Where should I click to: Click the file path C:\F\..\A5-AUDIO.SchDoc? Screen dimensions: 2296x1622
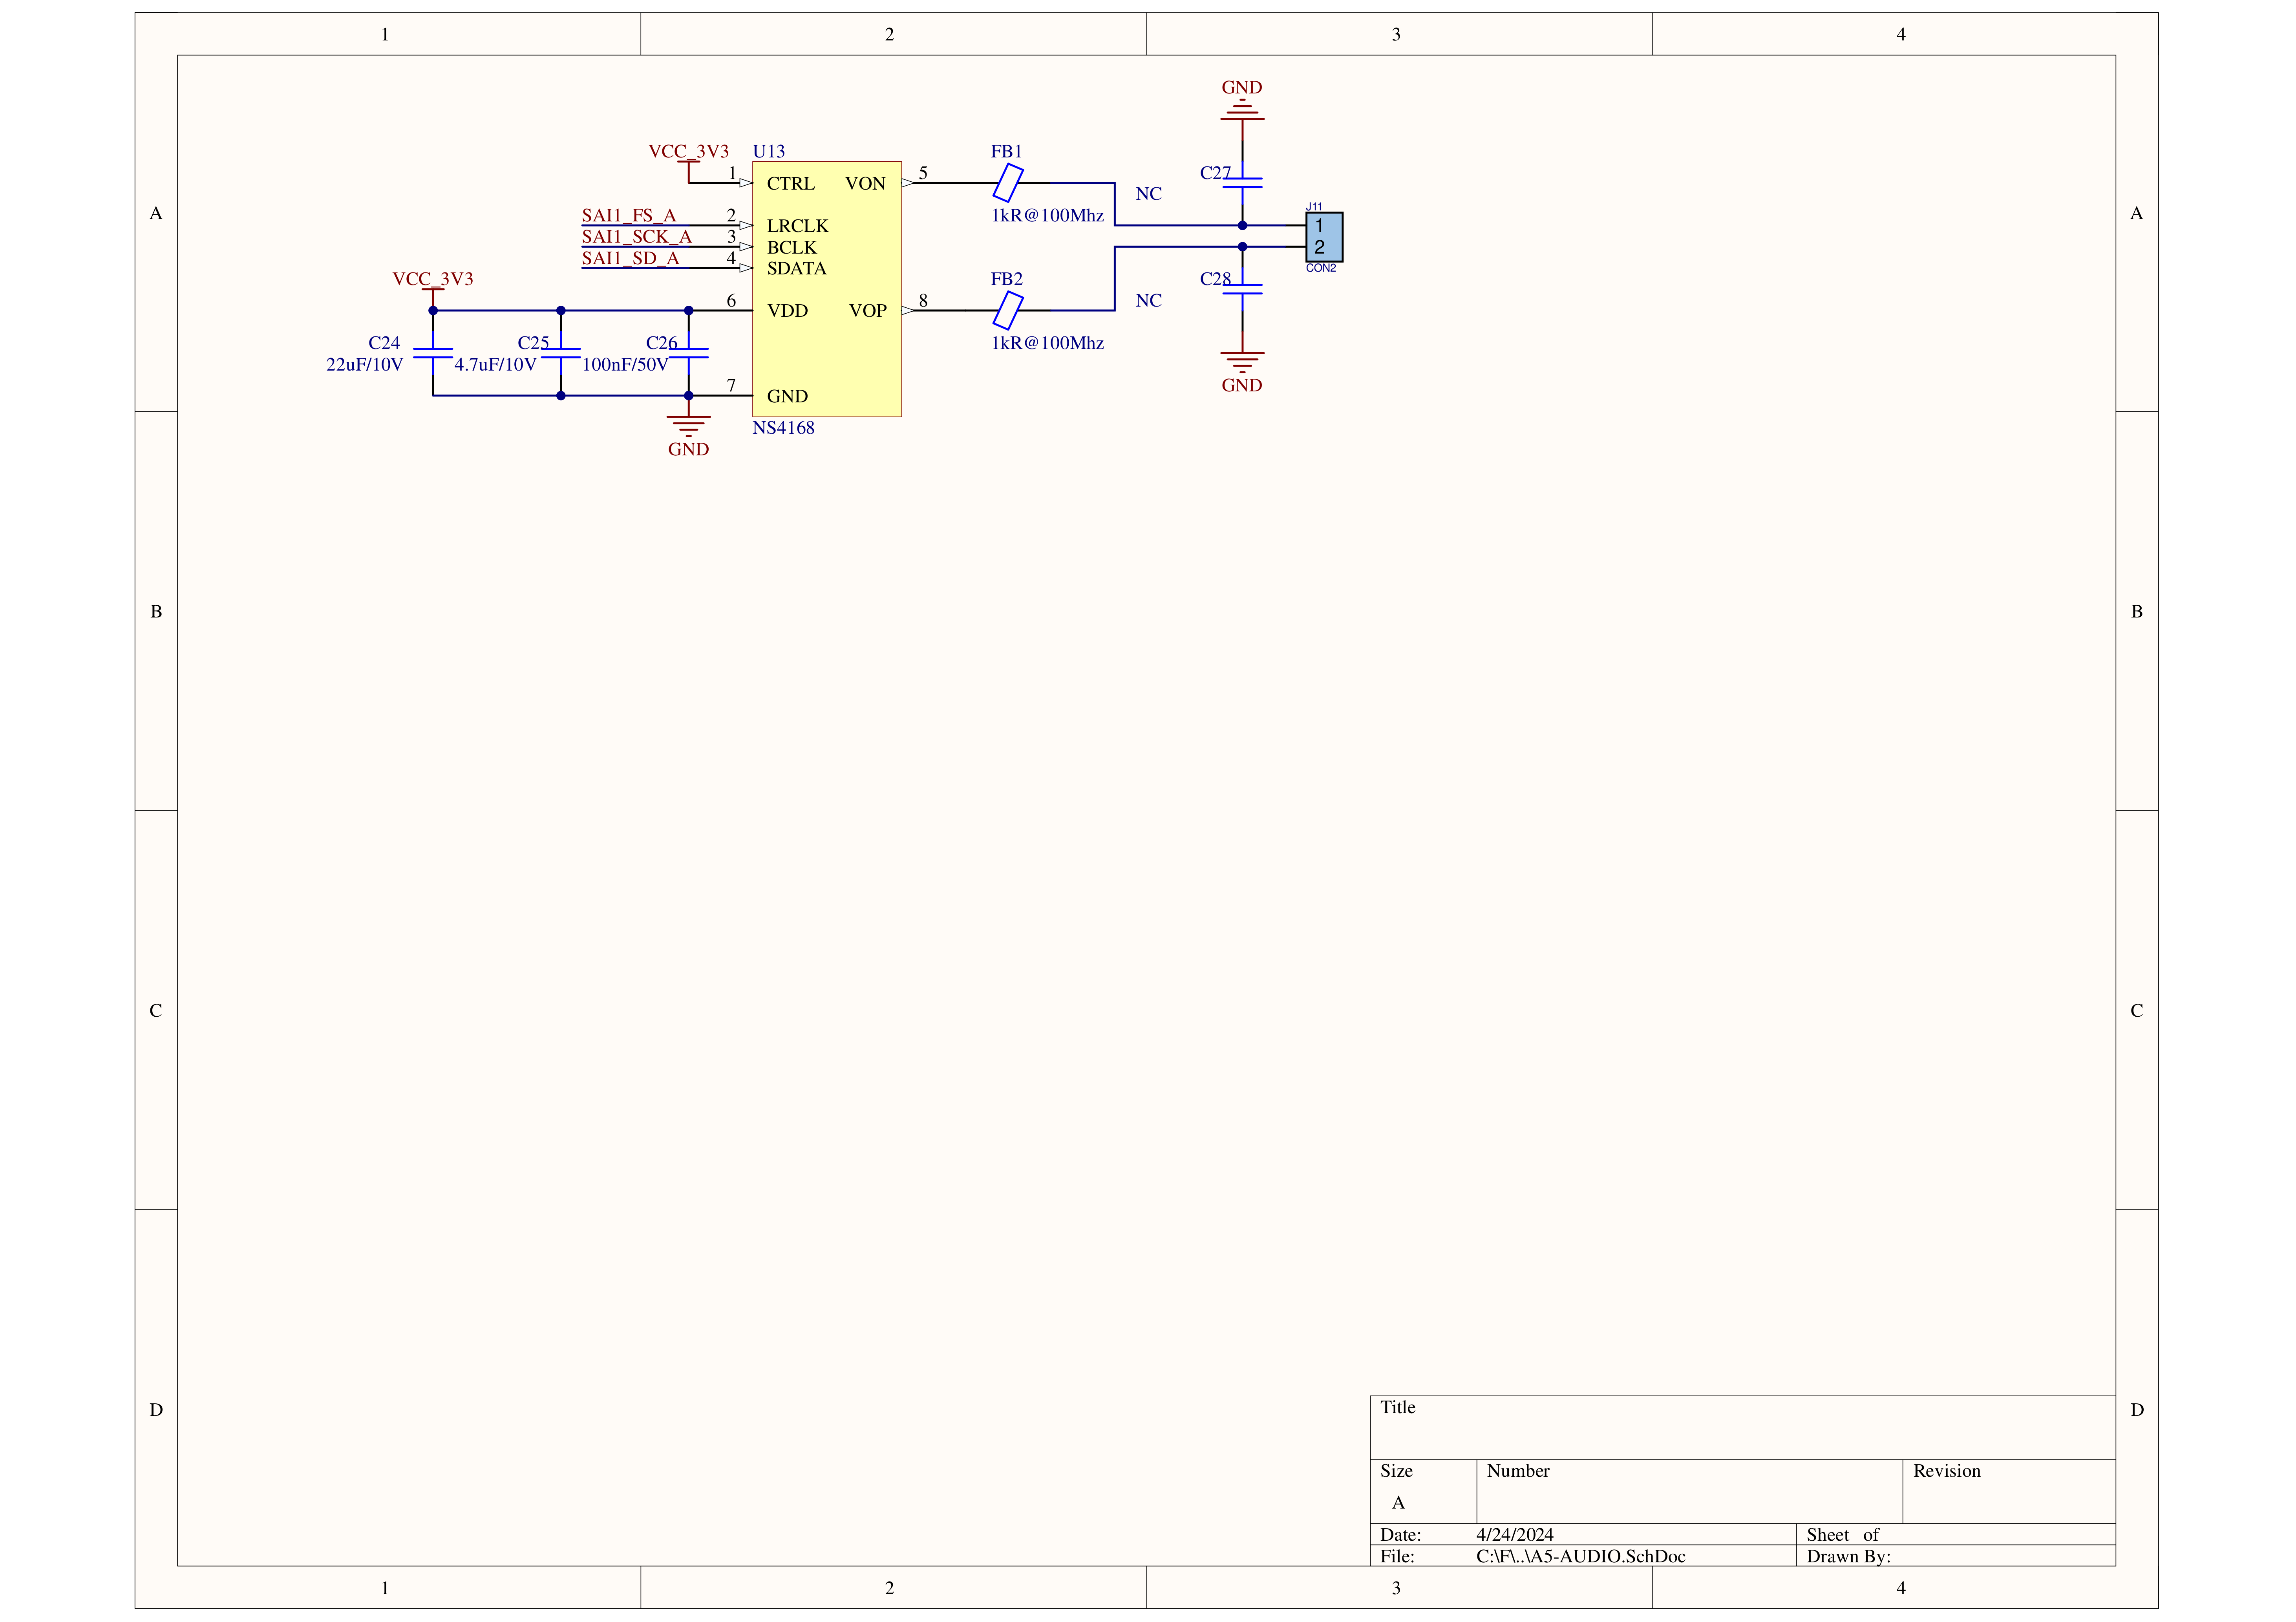click(x=1581, y=1557)
